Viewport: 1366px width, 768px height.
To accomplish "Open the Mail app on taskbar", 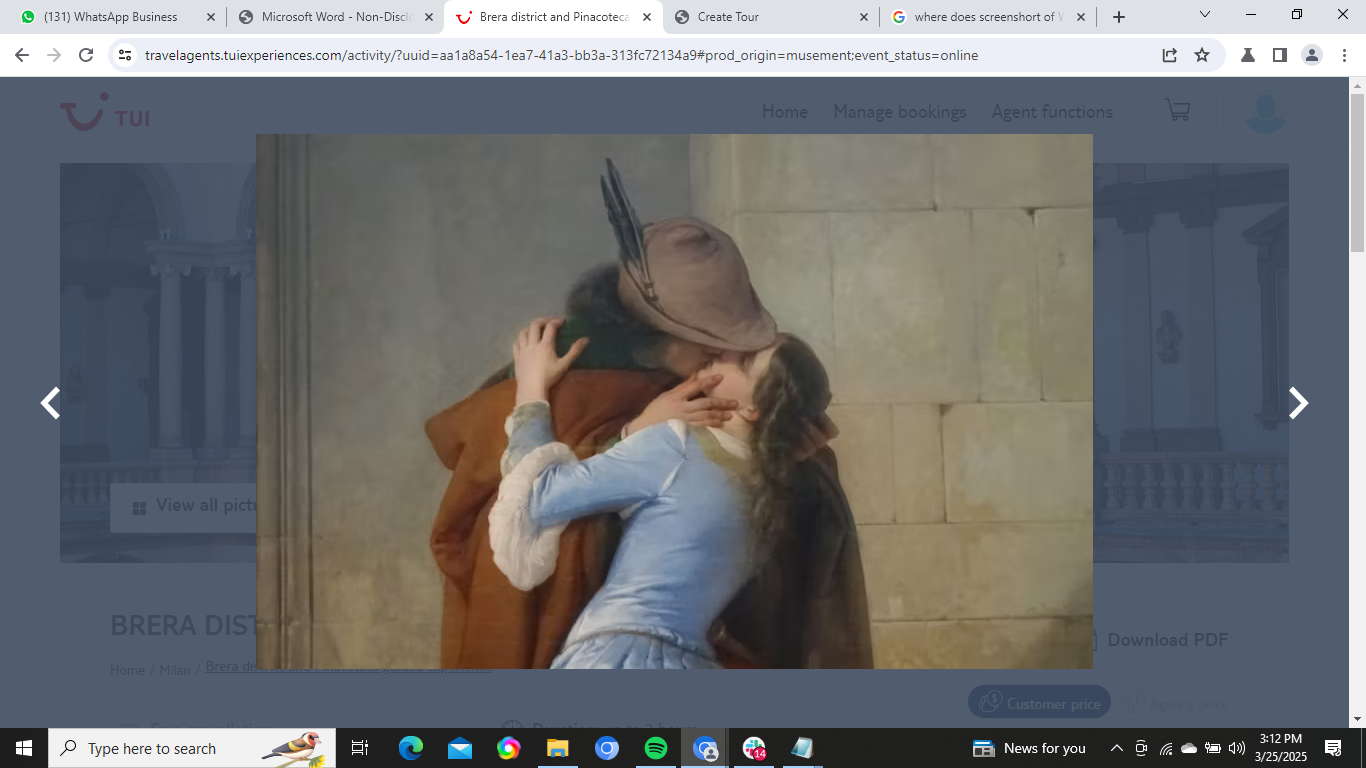I will [460, 748].
